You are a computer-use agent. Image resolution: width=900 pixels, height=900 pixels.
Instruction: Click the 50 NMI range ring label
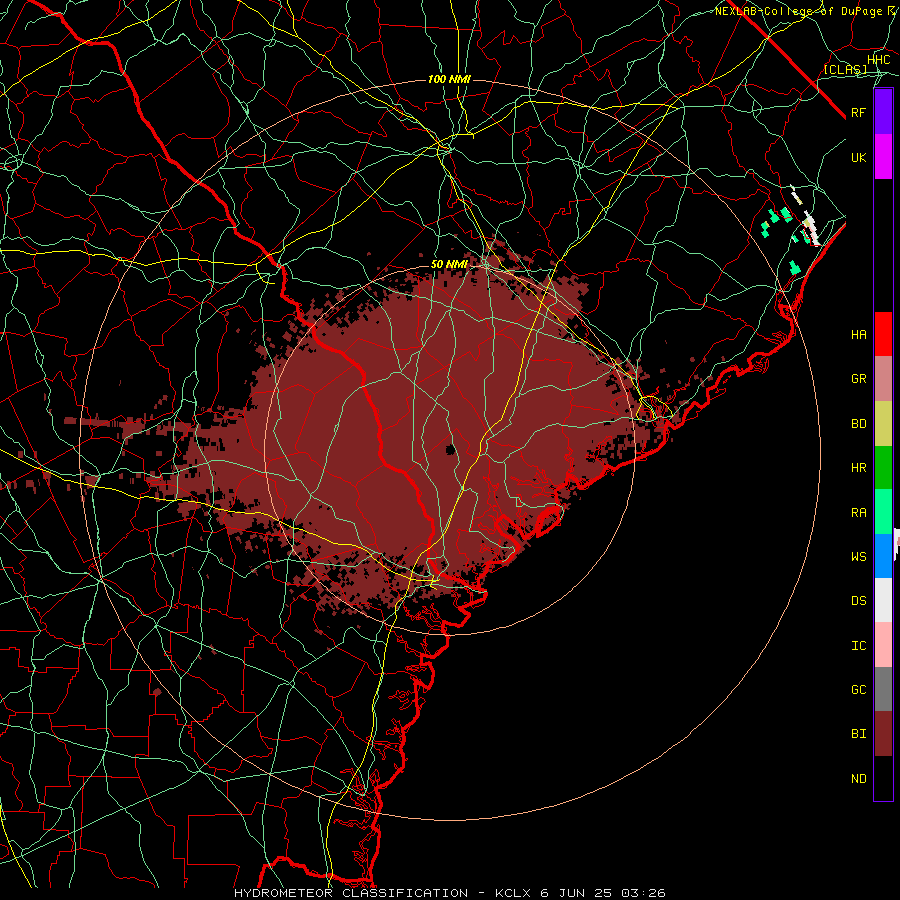tap(449, 265)
